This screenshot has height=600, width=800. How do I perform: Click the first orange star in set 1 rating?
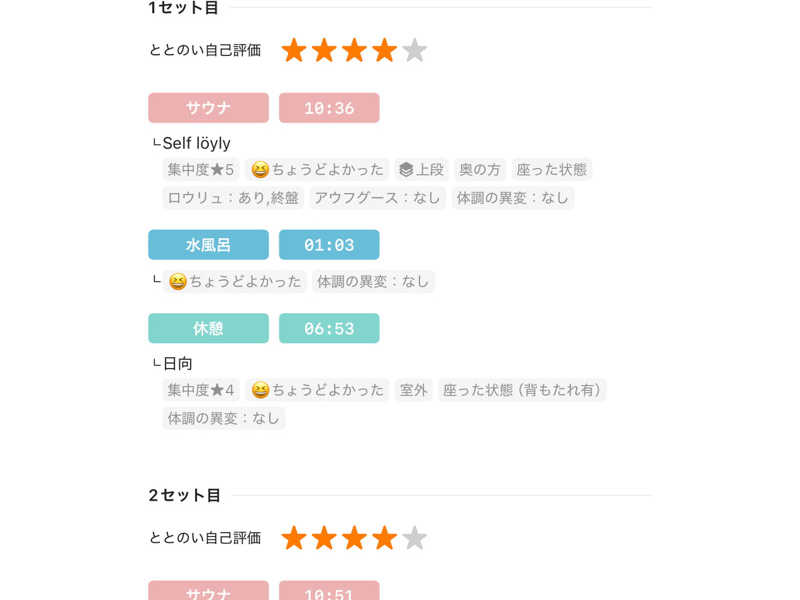(x=294, y=50)
